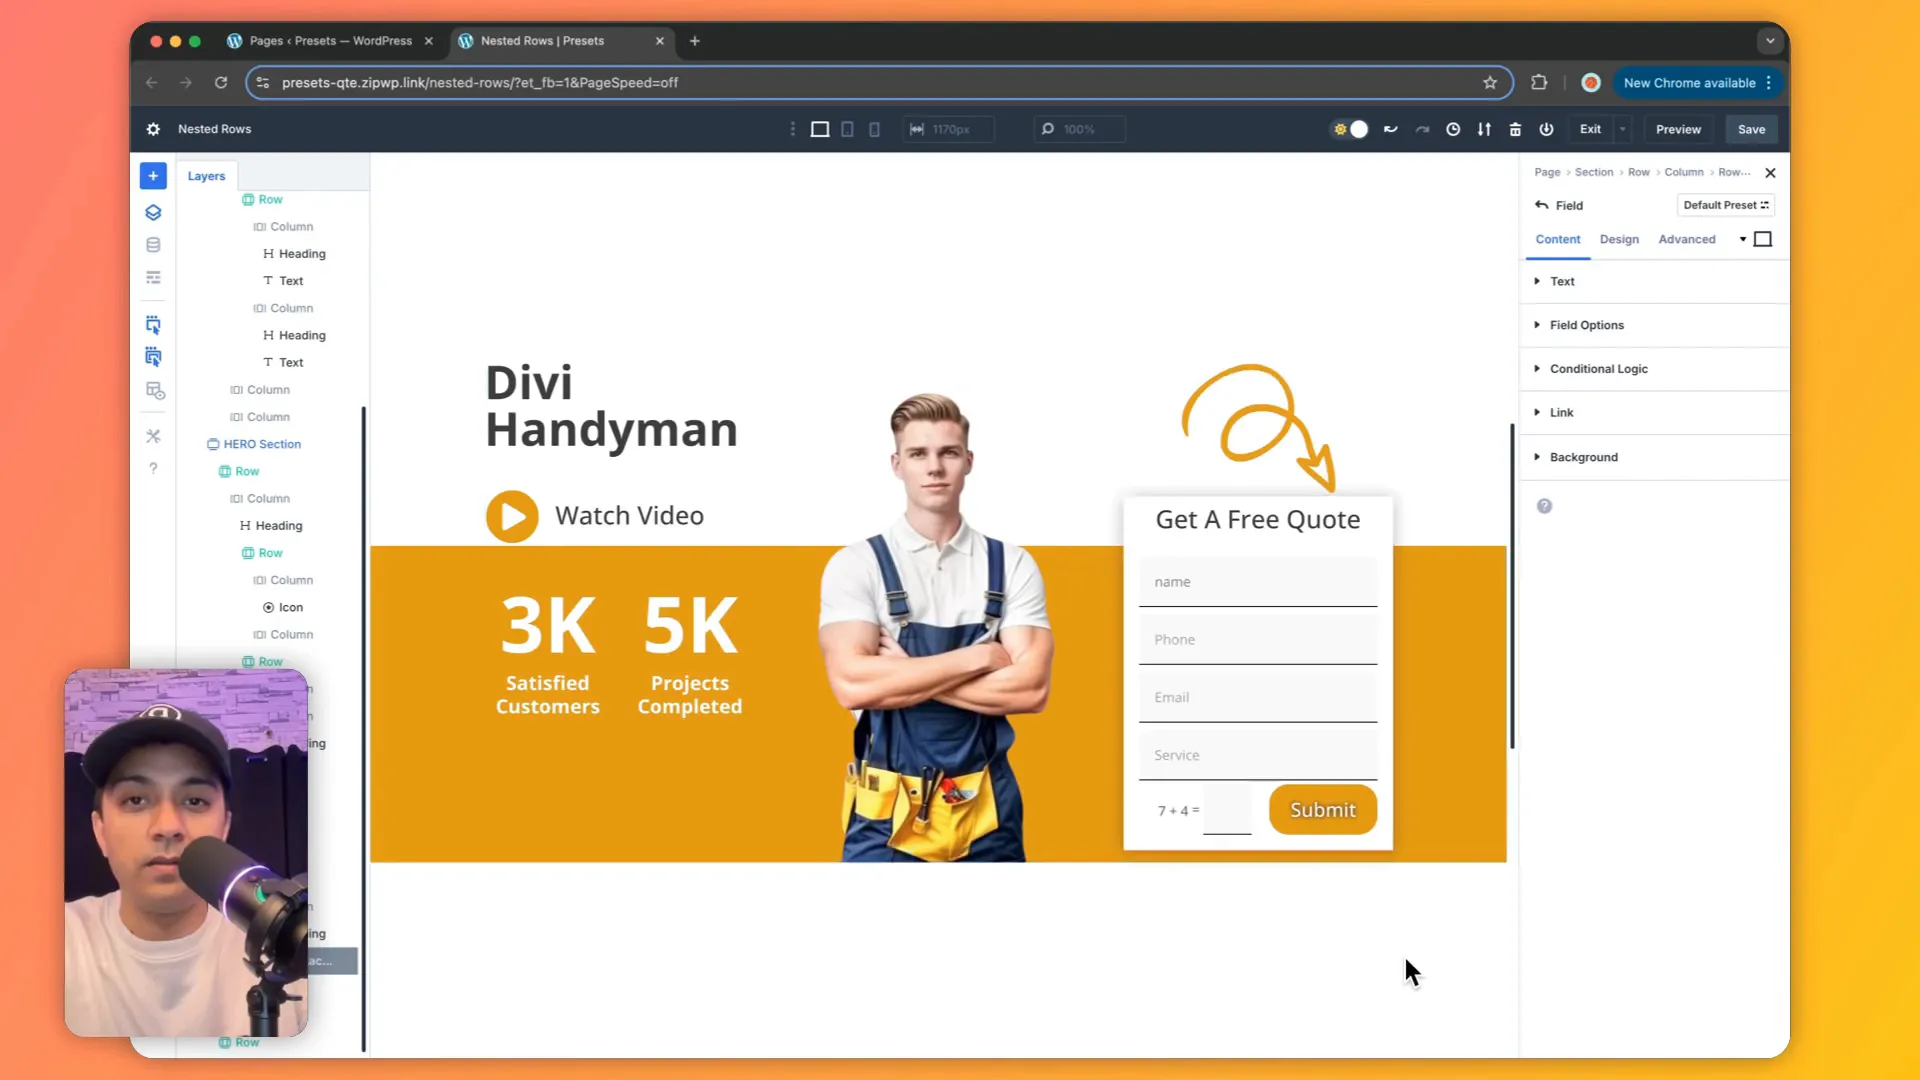Click the undo arrow in top toolbar
This screenshot has height=1080, width=1920.
1390,129
